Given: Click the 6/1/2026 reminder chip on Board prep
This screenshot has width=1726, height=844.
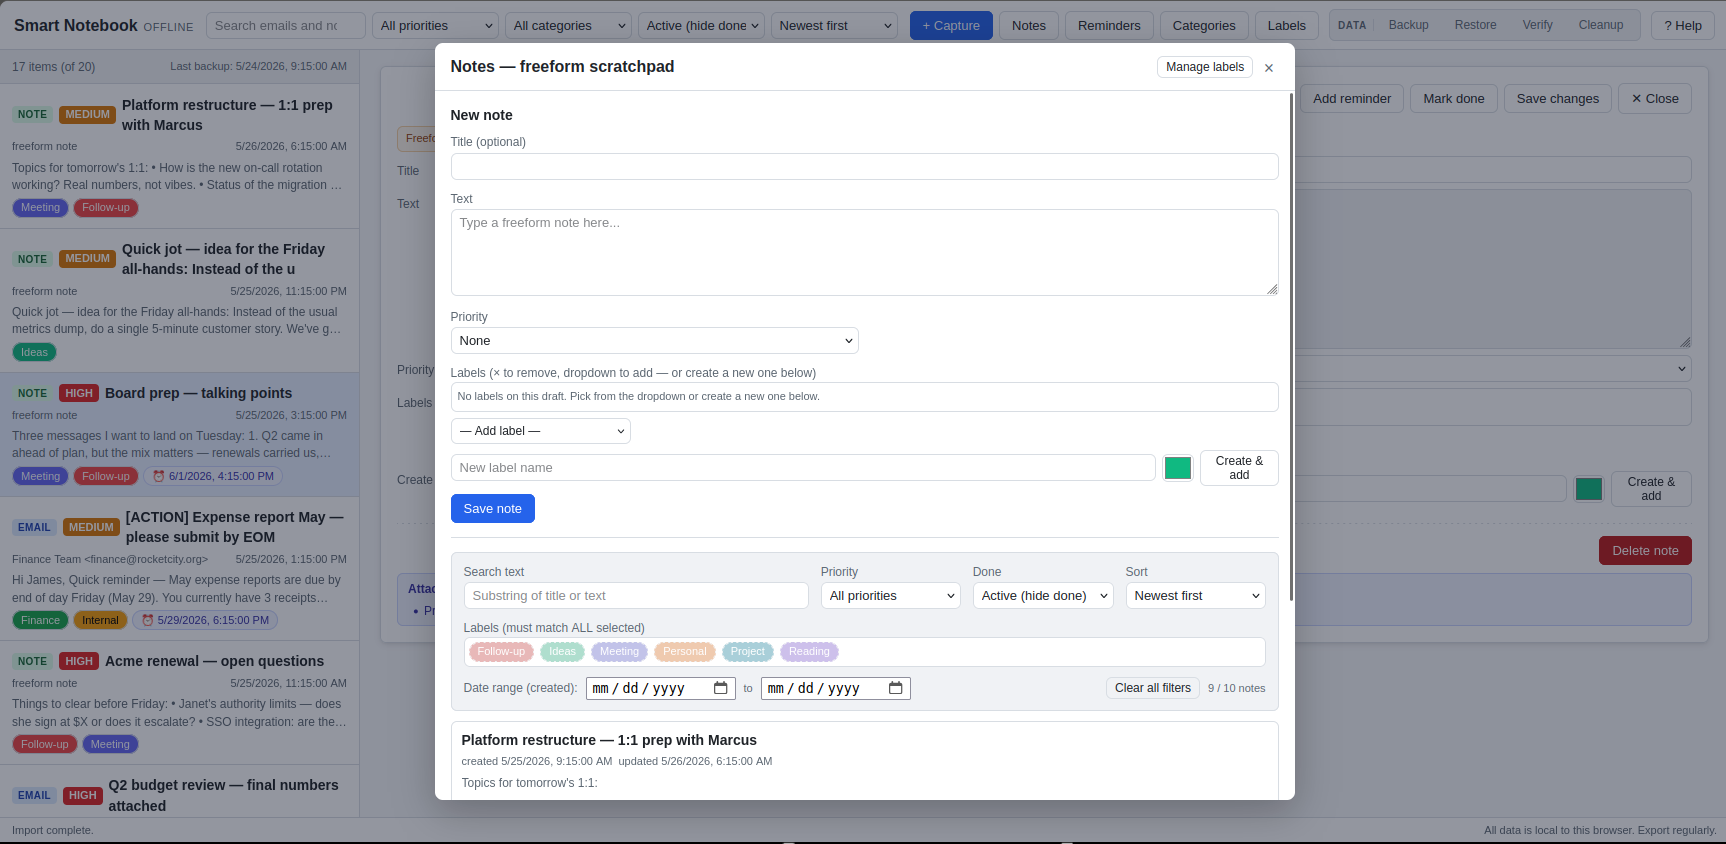Looking at the screenshot, I should click(213, 477).
